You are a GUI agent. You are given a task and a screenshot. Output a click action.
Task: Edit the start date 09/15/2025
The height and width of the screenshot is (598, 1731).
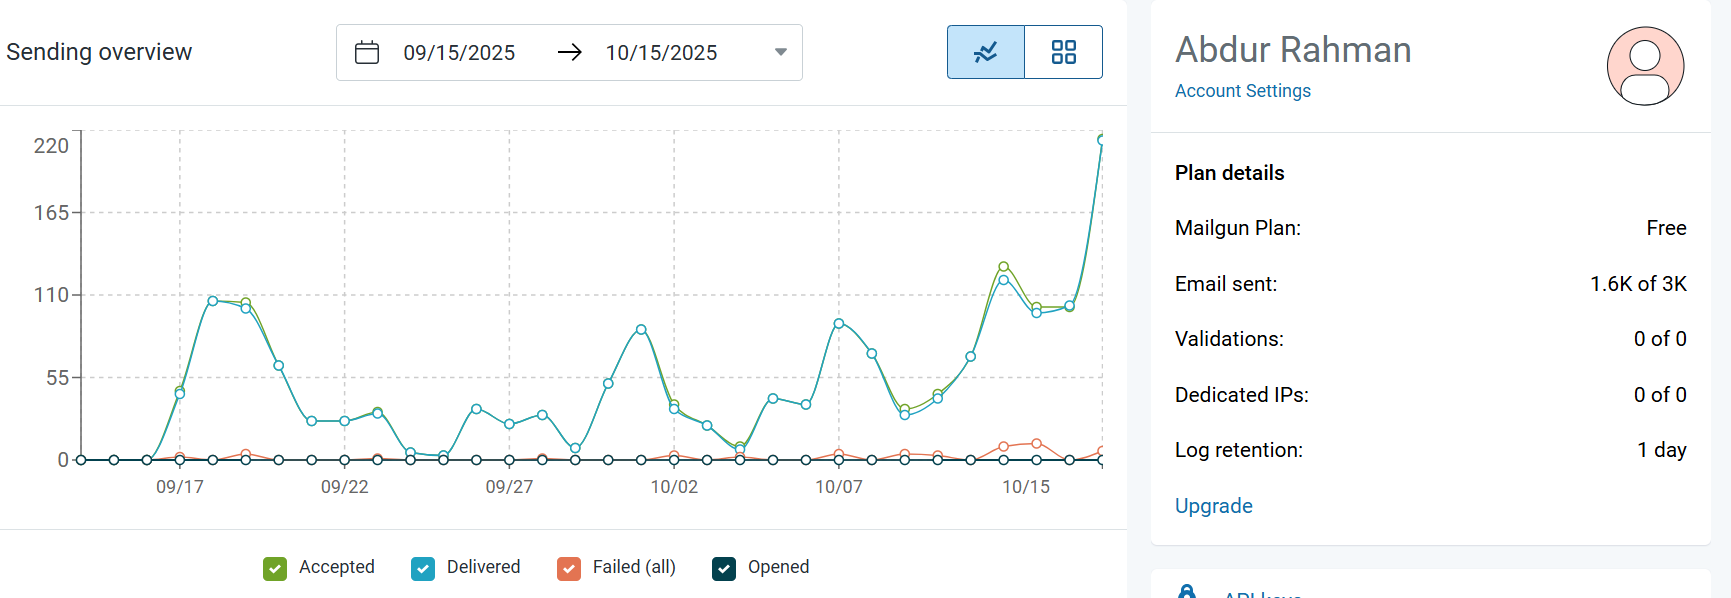tap(459, 53)
